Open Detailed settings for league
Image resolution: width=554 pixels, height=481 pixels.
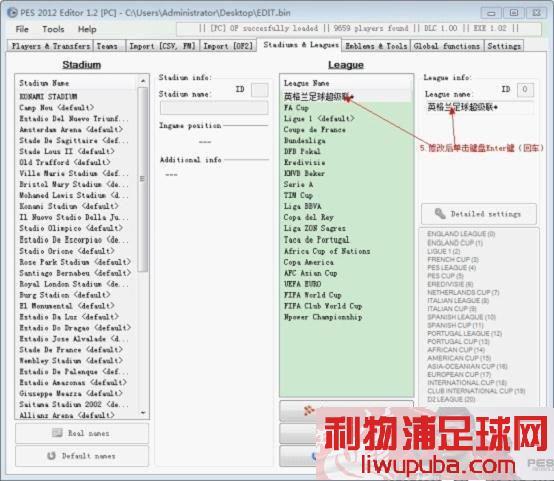(x=479, y=214)
